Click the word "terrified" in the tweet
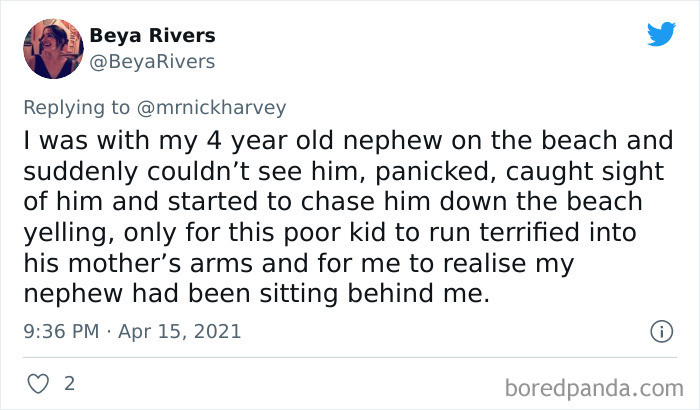Viewport: 700px width, 410px height. 529,232
